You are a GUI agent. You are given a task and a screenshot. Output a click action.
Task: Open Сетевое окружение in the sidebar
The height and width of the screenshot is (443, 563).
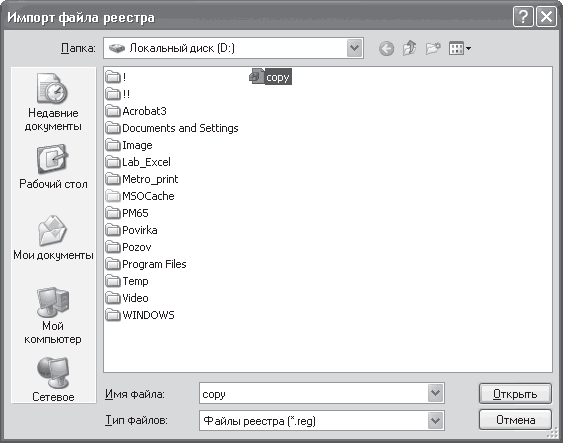53,379
